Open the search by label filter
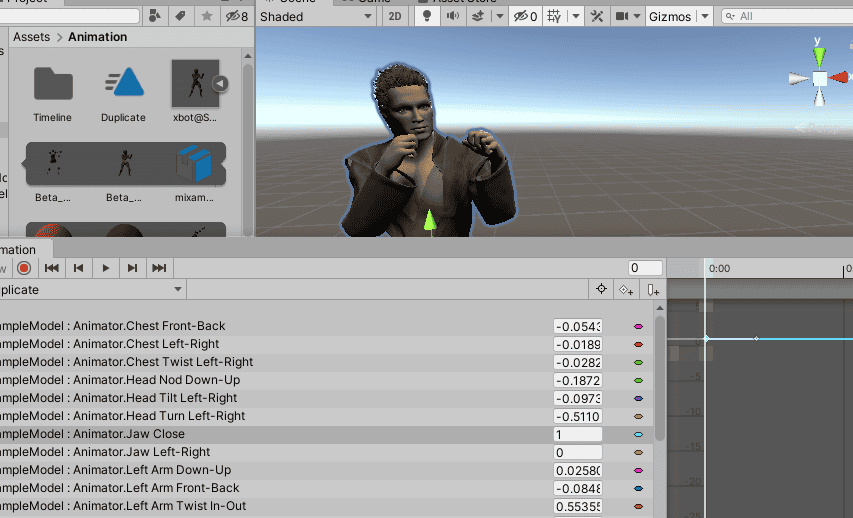 pyautogui.click(x=180, y=16)
